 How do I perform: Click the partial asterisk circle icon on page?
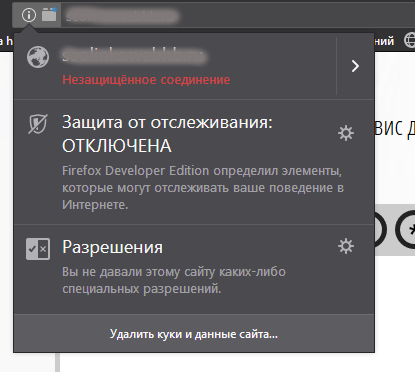406,230
